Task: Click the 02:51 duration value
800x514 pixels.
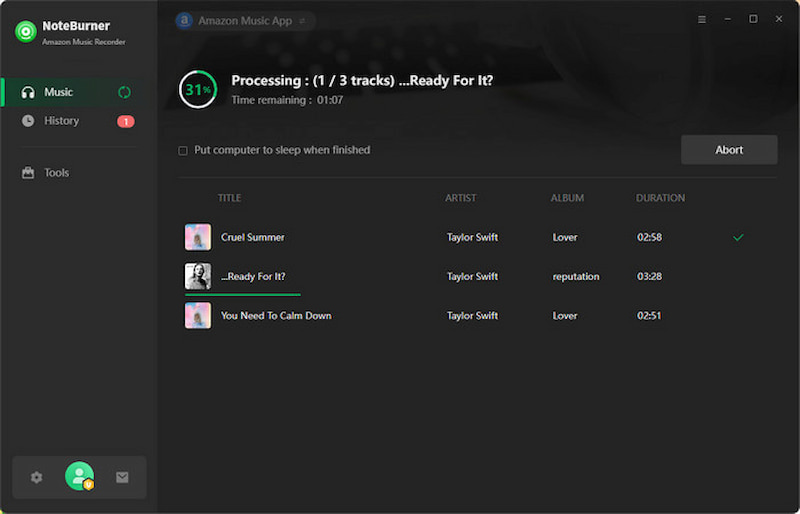Action: pyautogui.click(x=649, y=315)
